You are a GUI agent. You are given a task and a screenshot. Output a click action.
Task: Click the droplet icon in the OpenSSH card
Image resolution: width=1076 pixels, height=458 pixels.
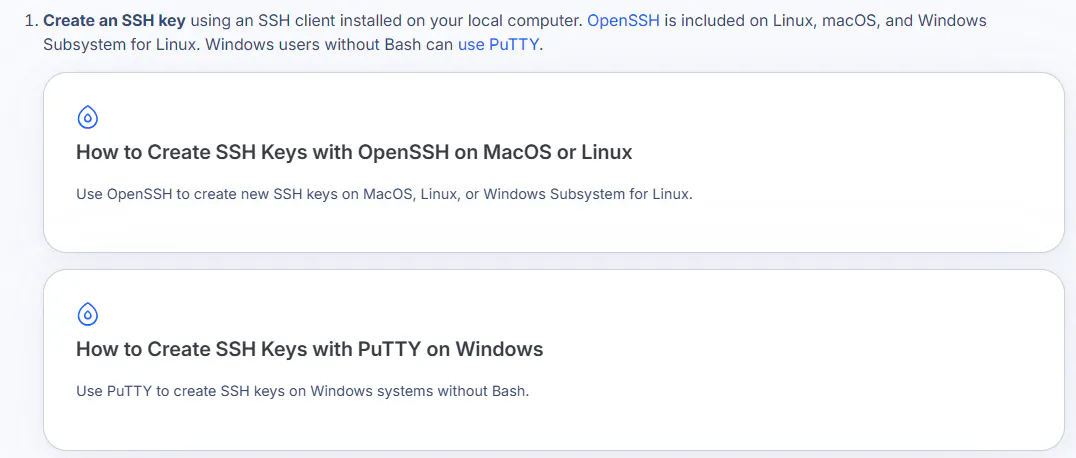[88, 118]
